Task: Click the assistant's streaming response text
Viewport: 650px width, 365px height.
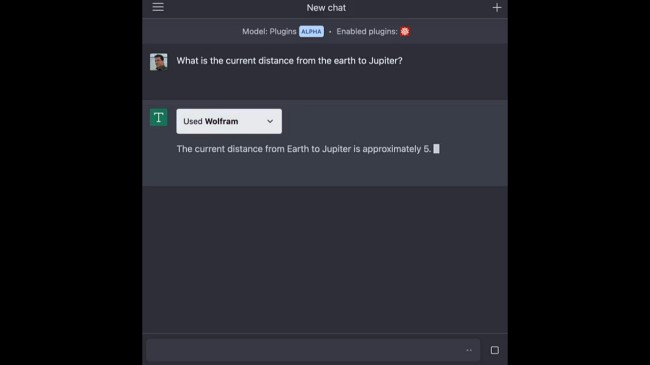Action: (304, 149)
